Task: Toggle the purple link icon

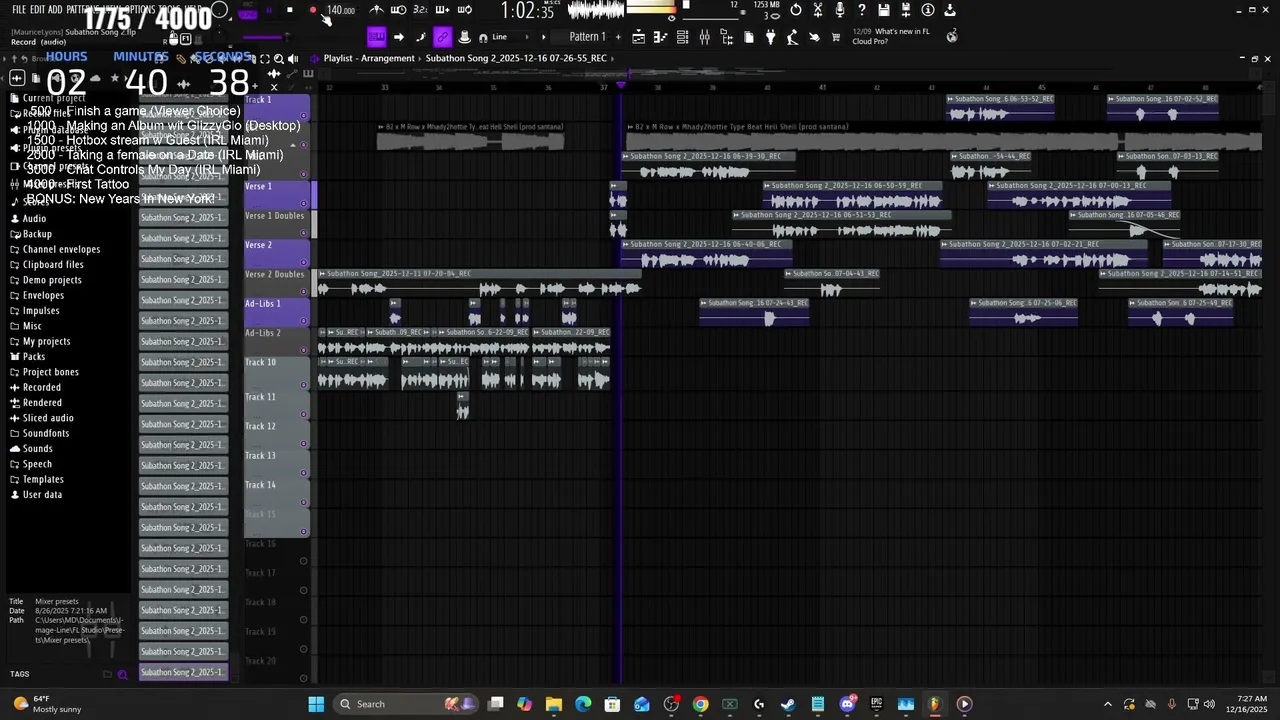Action: pos(442,37)
